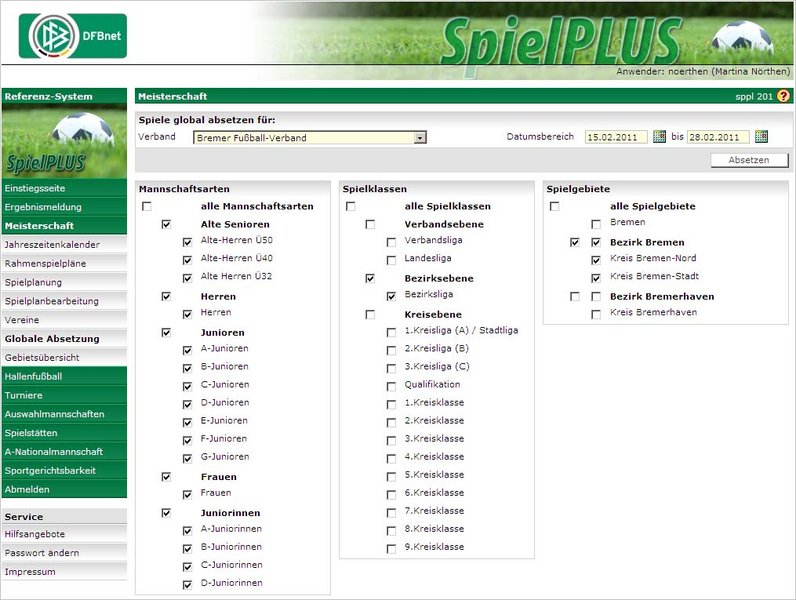796x600 pixels.
Task: Enable the Kreis Bremerhaven checkbox
Action: 596,315
